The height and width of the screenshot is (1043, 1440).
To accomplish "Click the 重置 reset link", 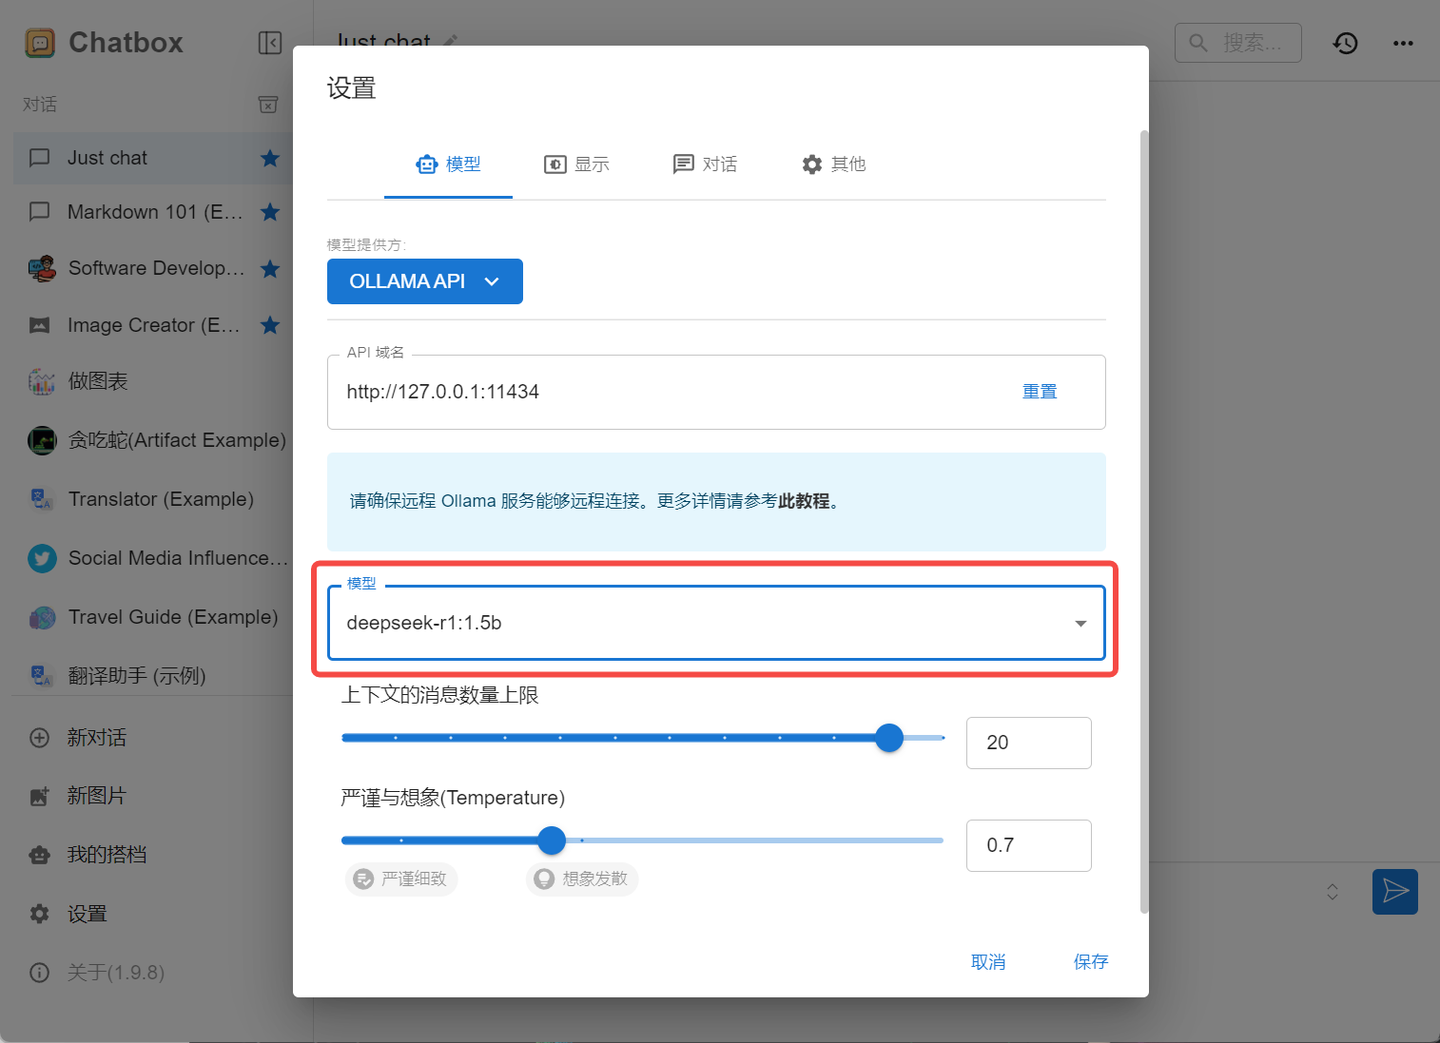I will (1039, 391).
